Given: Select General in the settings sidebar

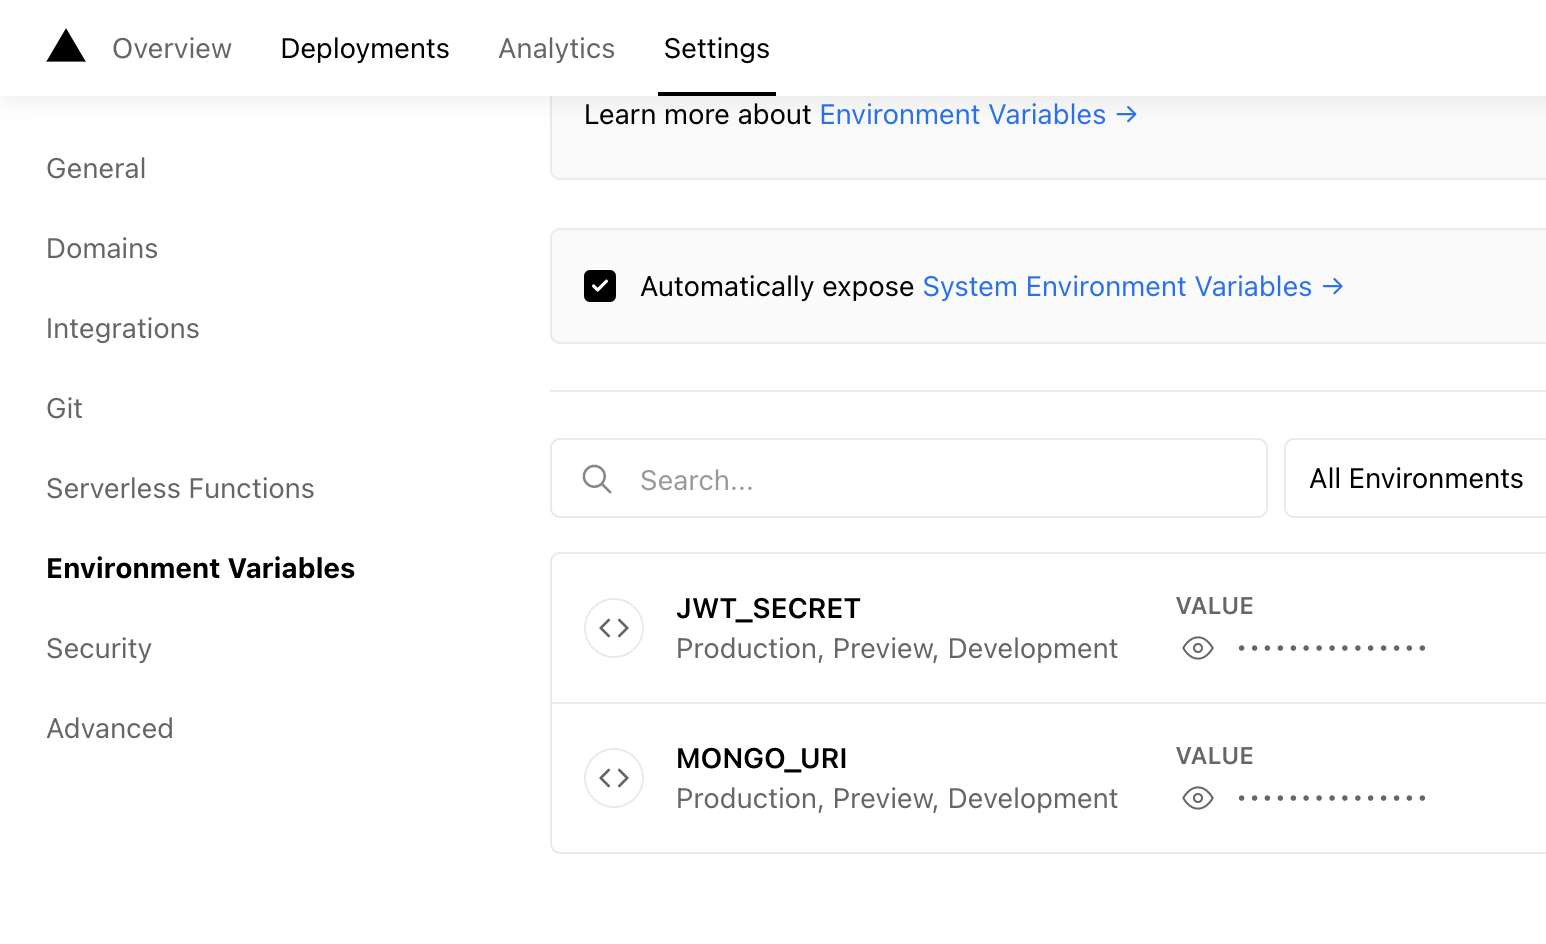Looking at the screenshot, I should pyautogui.click(x=95, y=168).
